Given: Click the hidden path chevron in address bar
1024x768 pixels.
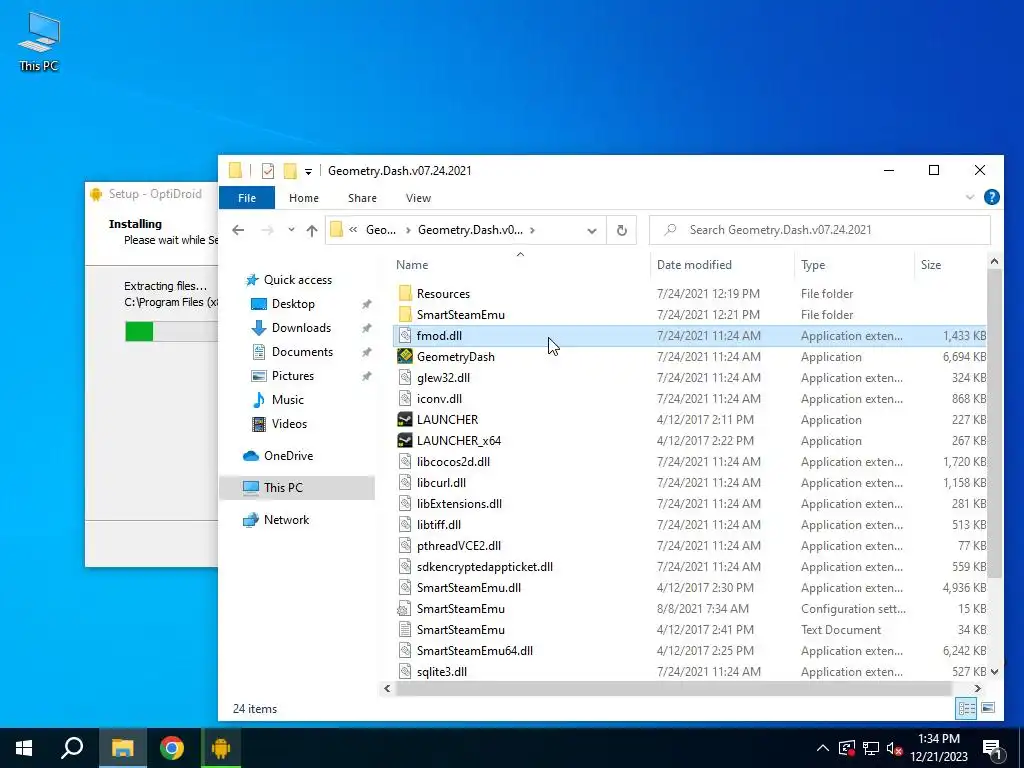Looking at the screenshot, I should click(353, 230).
